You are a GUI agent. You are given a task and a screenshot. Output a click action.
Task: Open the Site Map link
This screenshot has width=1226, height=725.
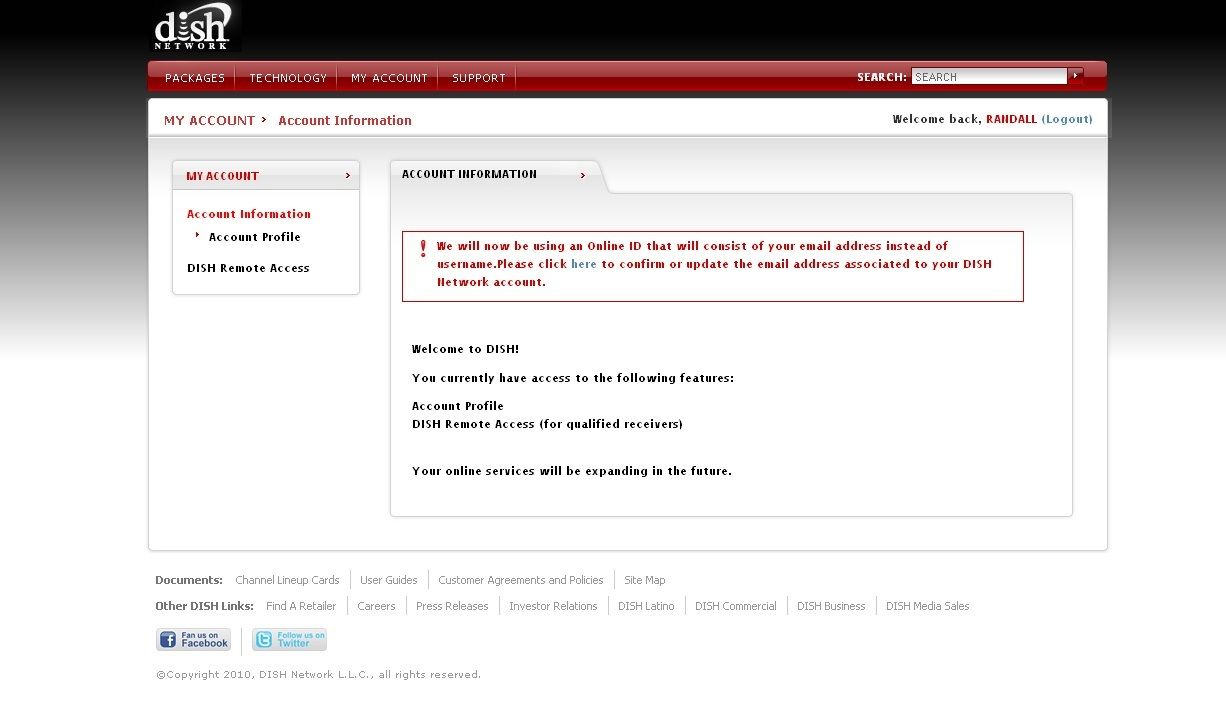(x=645, y=580)
